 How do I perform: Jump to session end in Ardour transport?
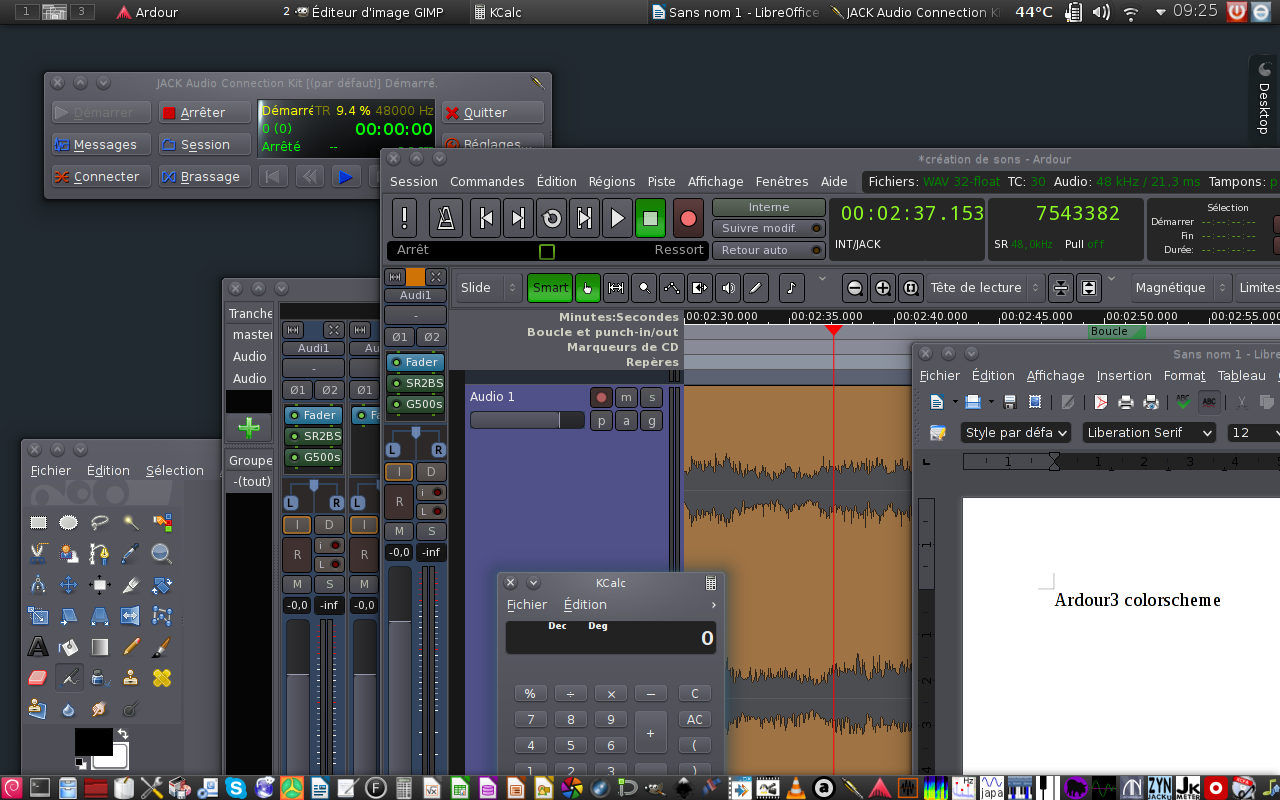pyautogui.click(x=519, y=217)
